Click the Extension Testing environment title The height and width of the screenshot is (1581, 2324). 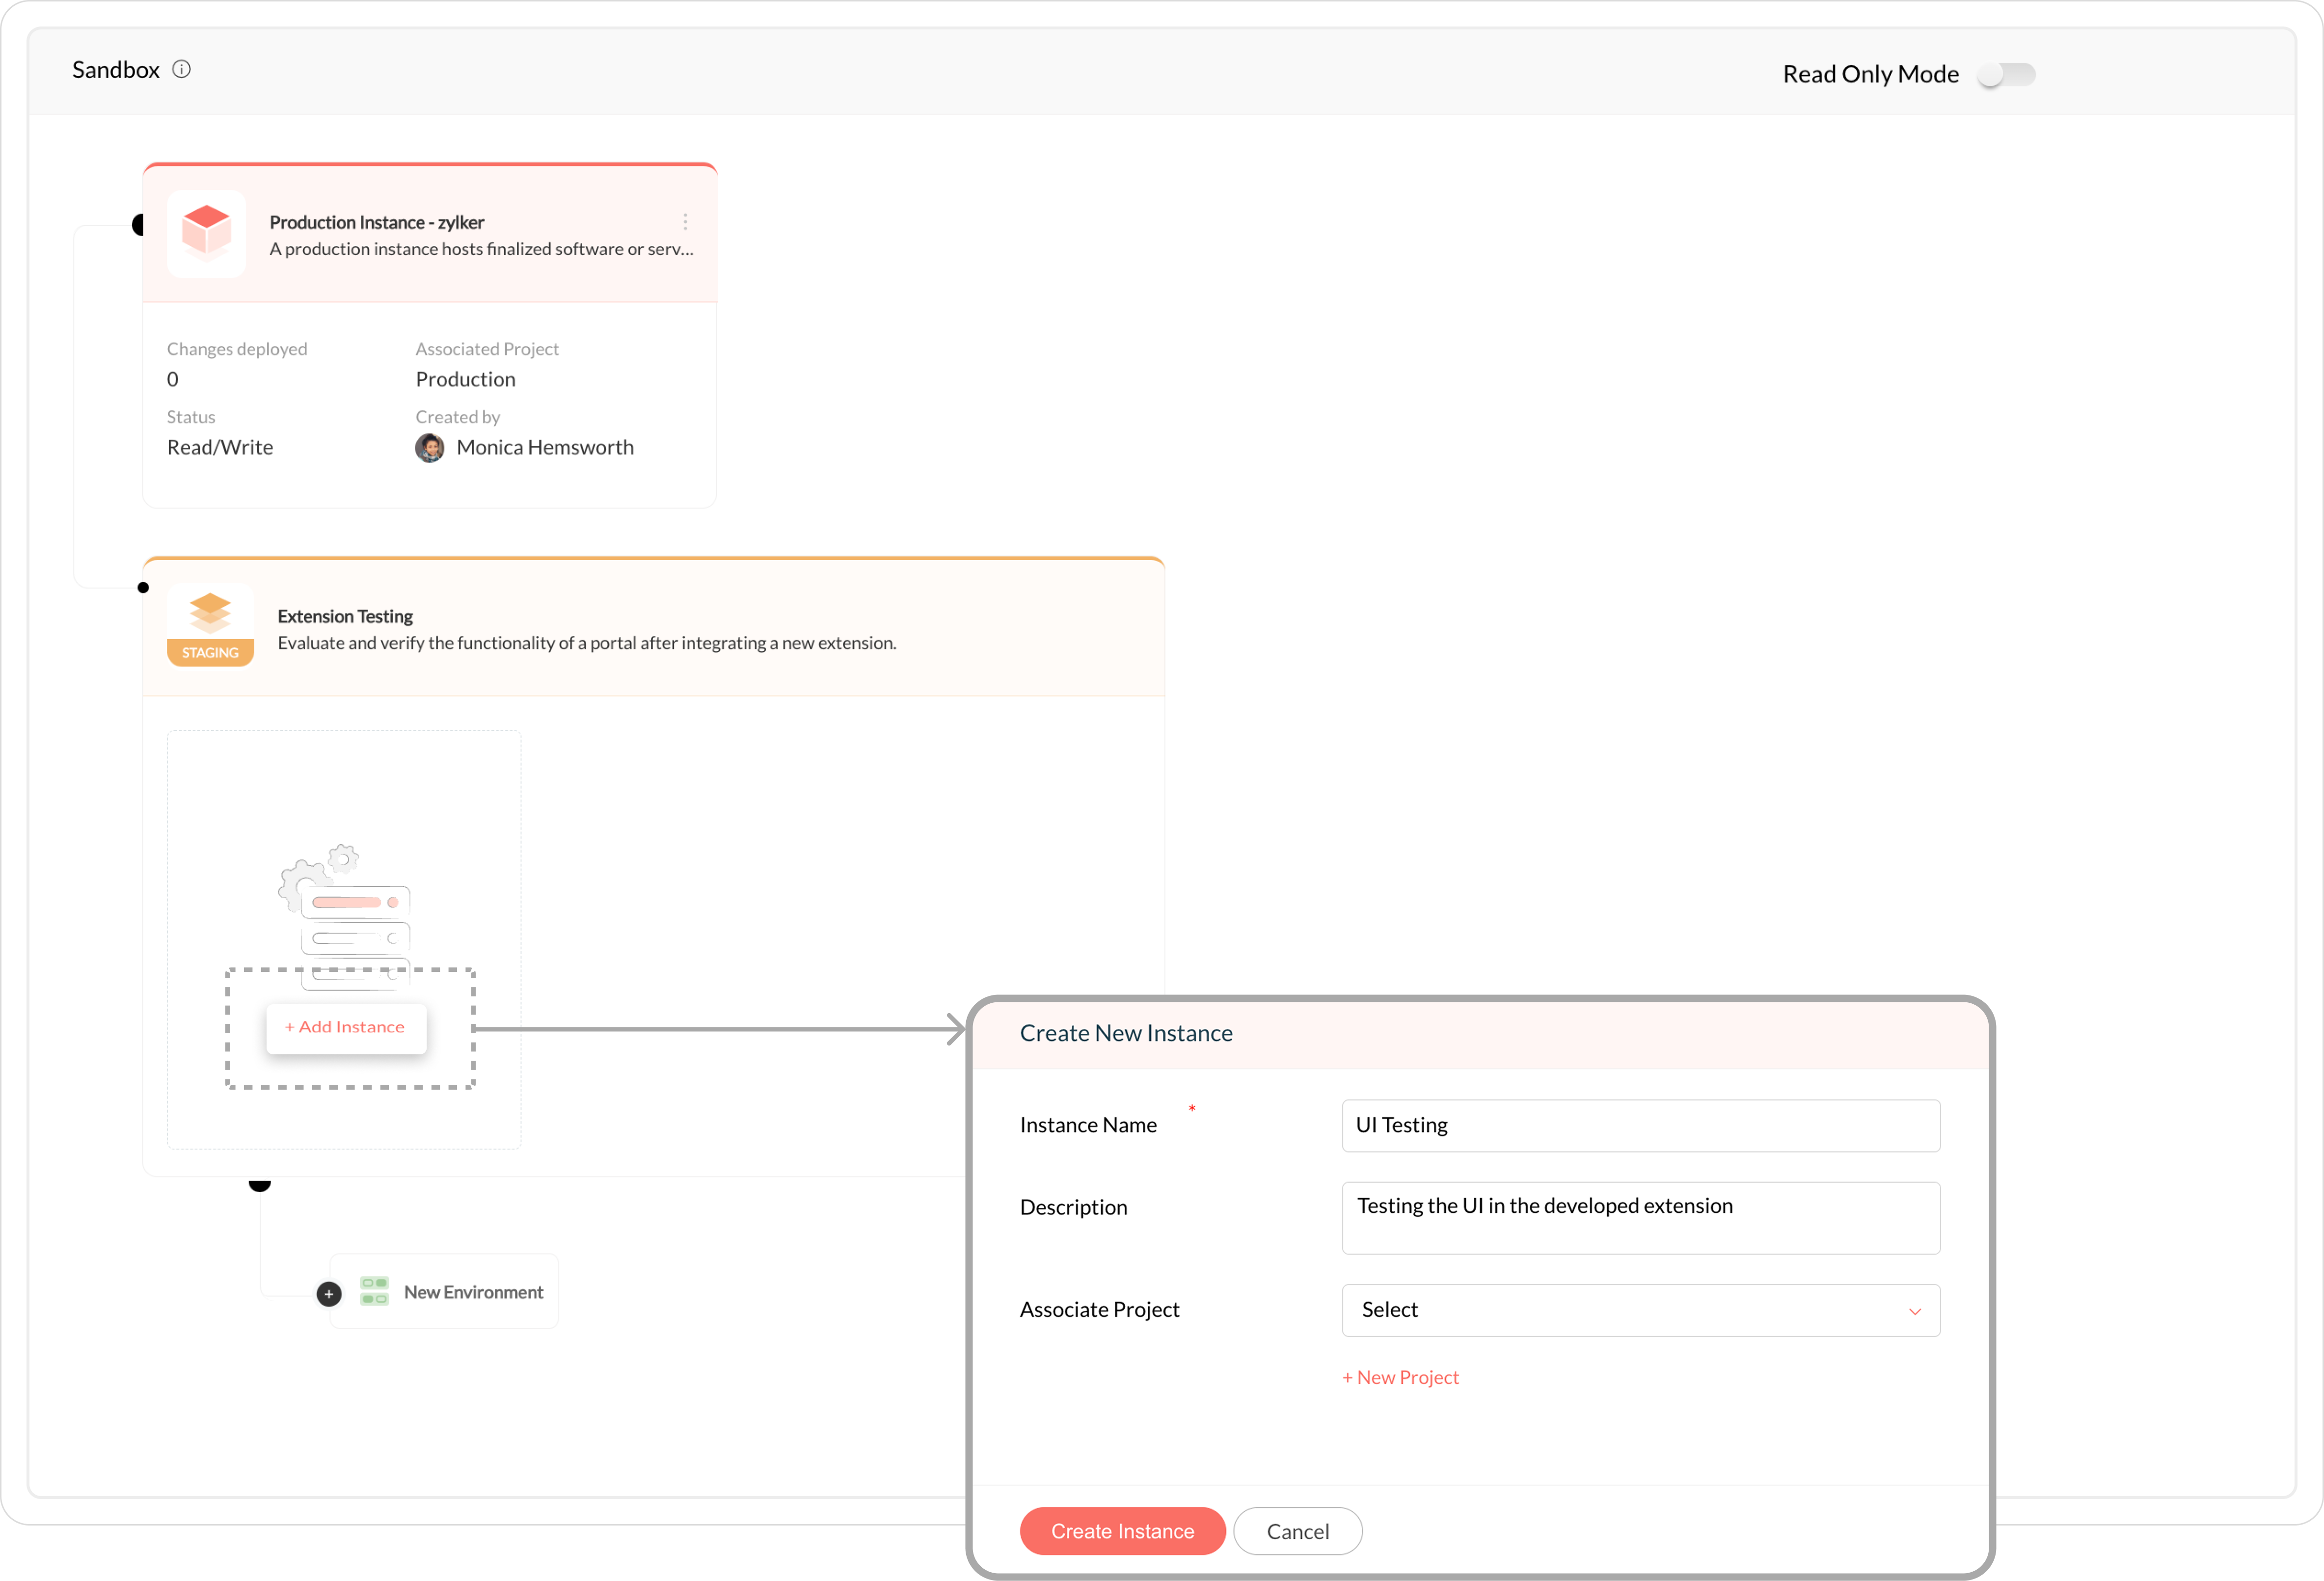point(345,616)
